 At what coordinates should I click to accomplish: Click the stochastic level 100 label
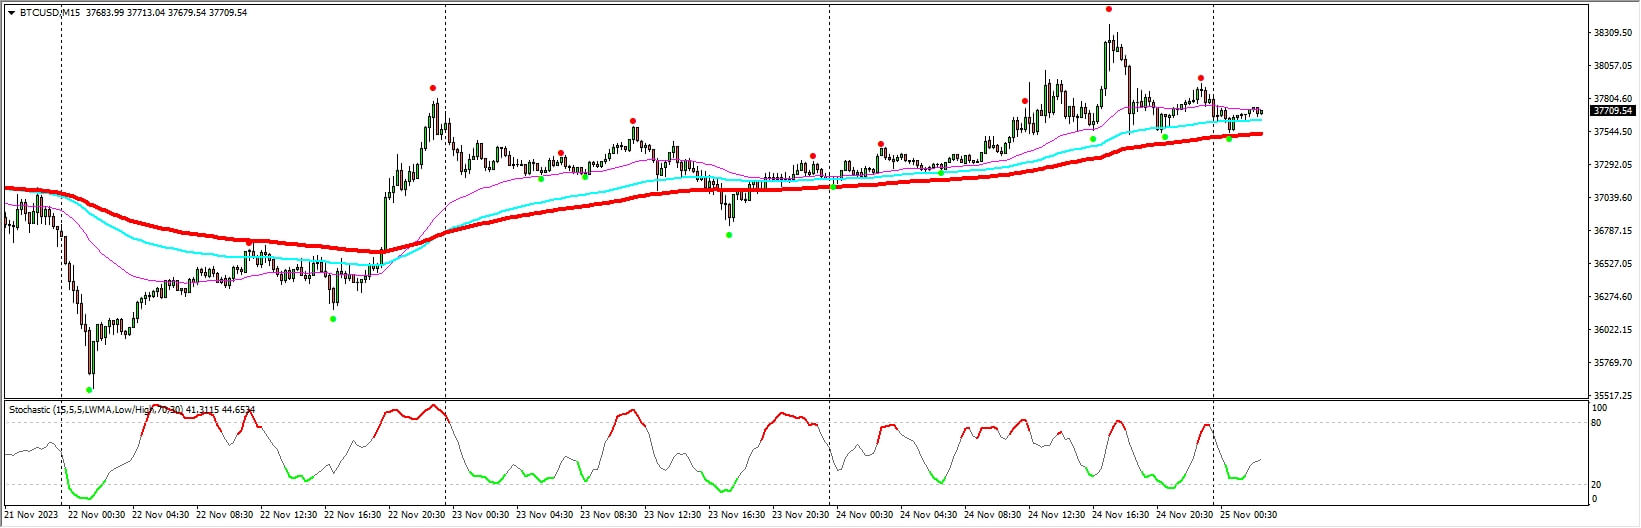coord(1600,408)
